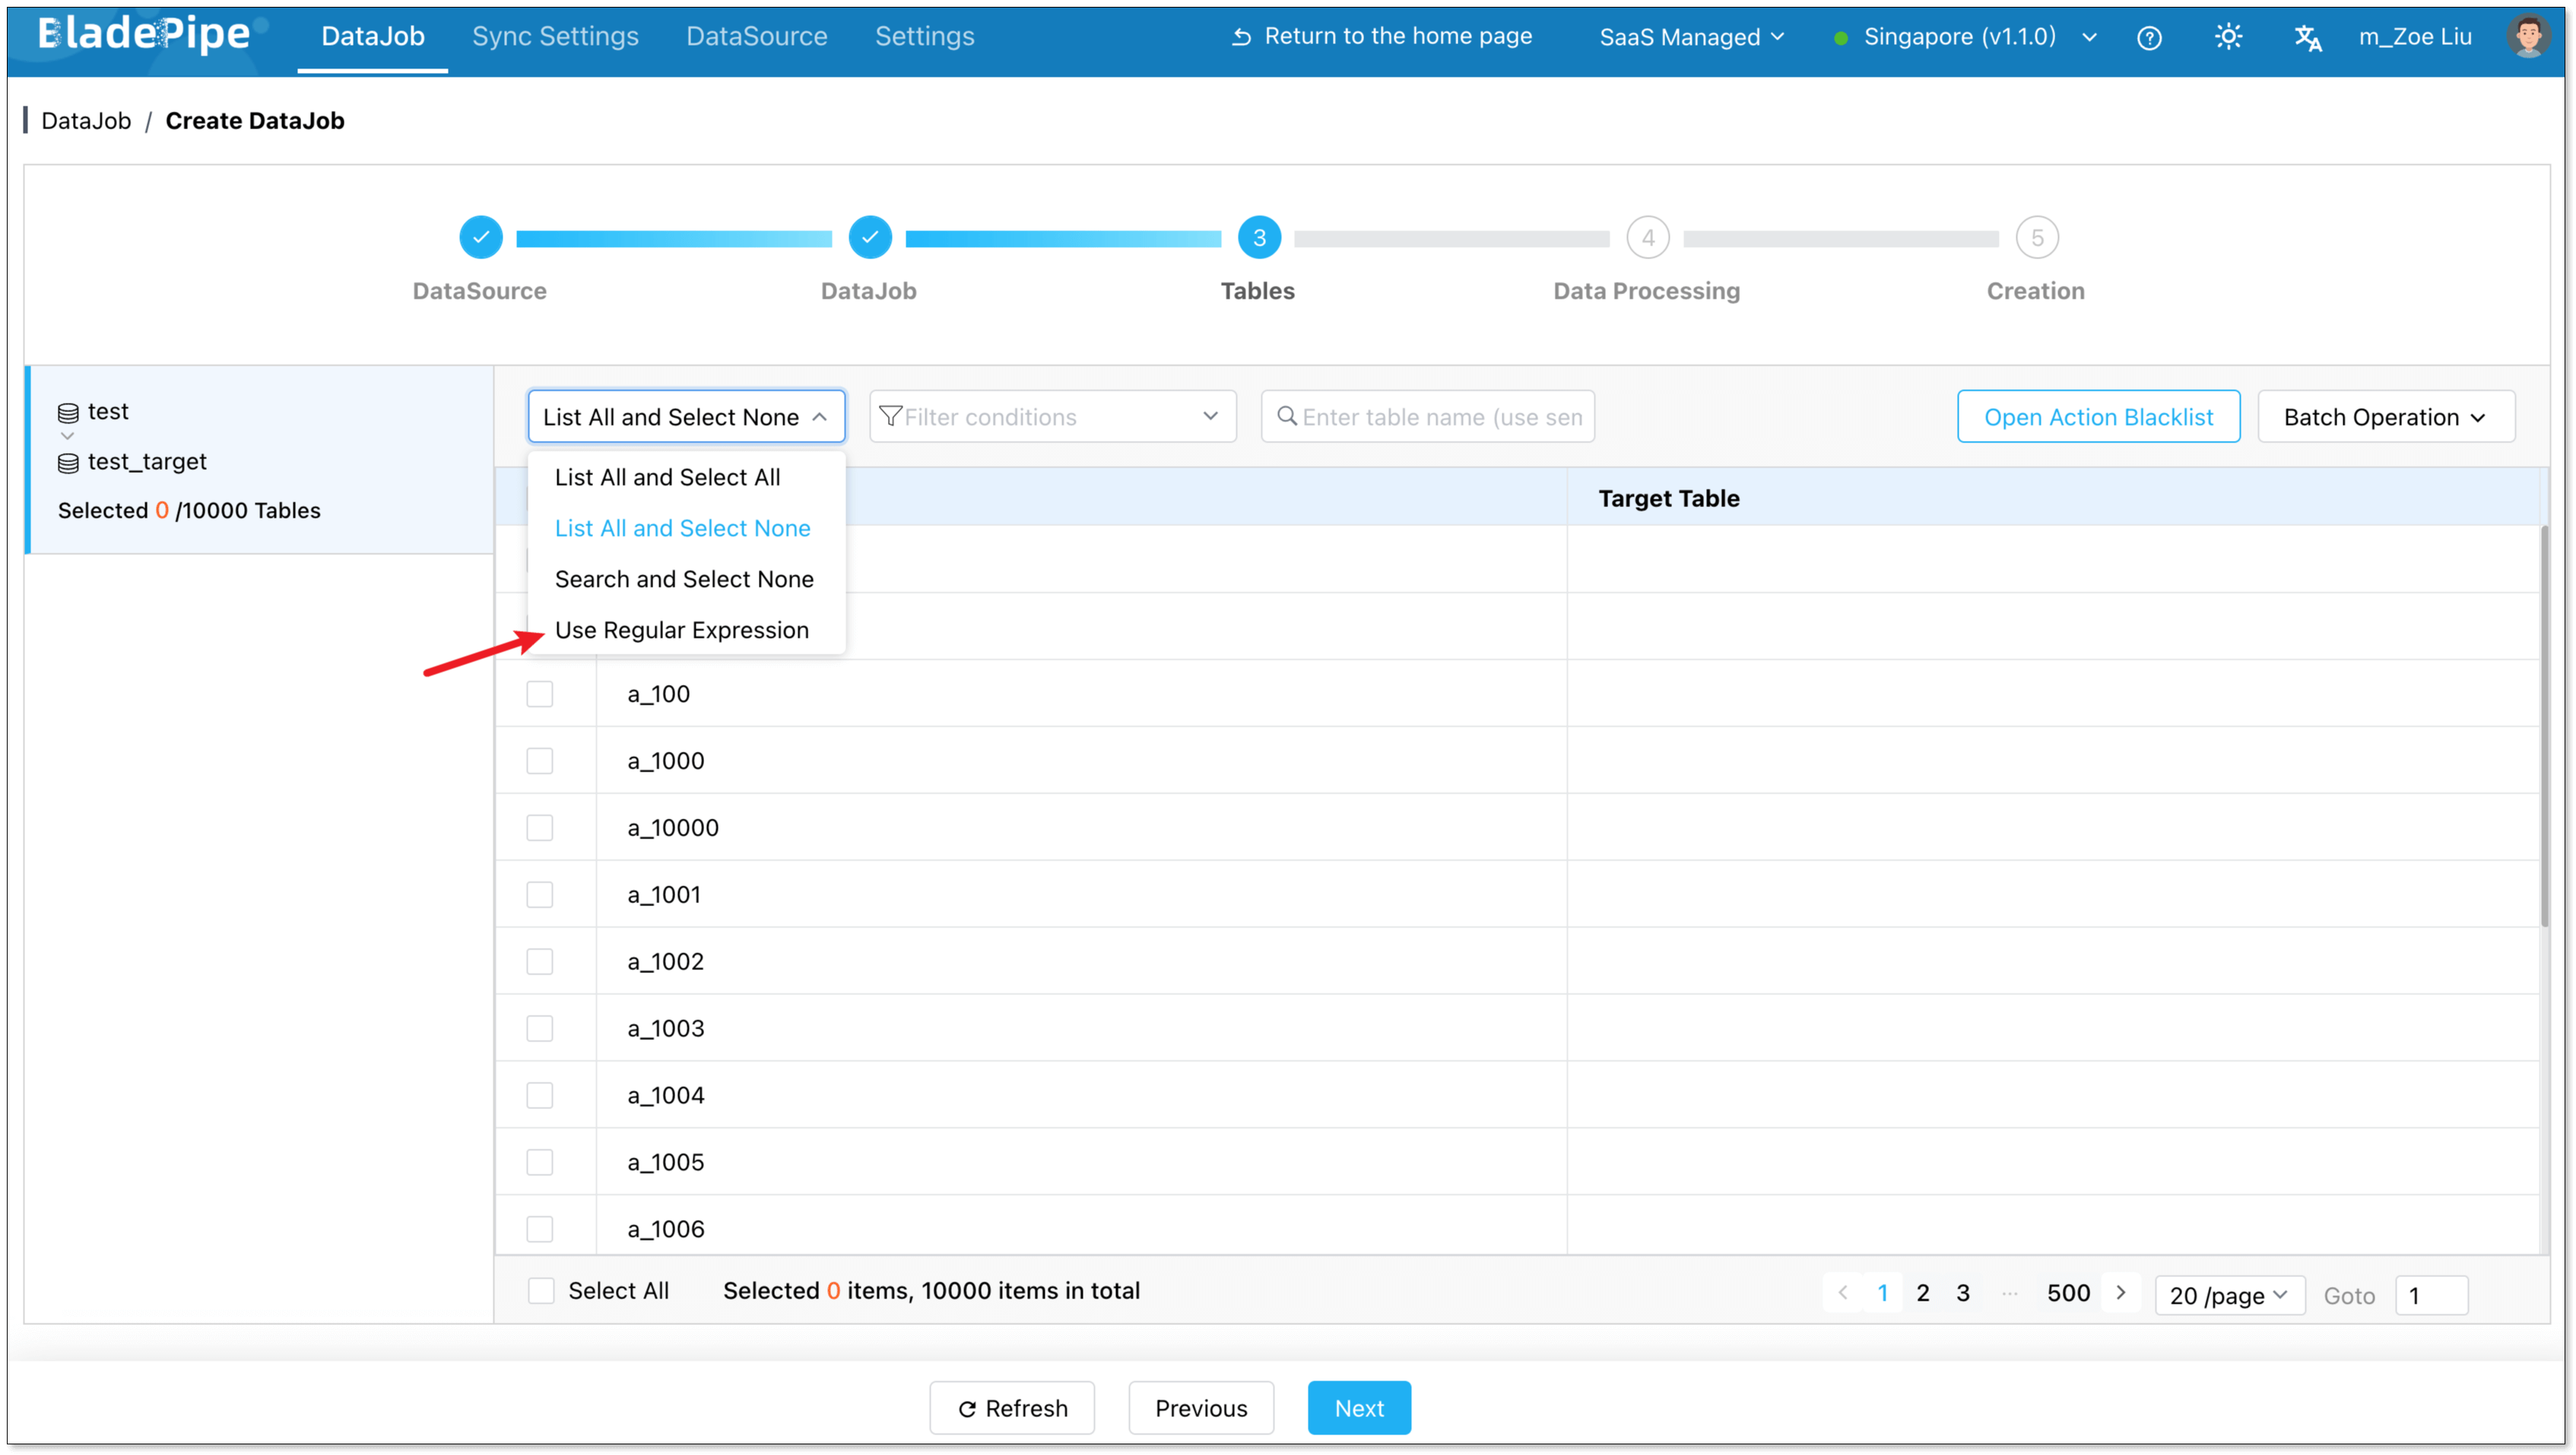Go to next page arrow in pagination
This screenshot has width=2576, height=1455.
[2121, 1293]
